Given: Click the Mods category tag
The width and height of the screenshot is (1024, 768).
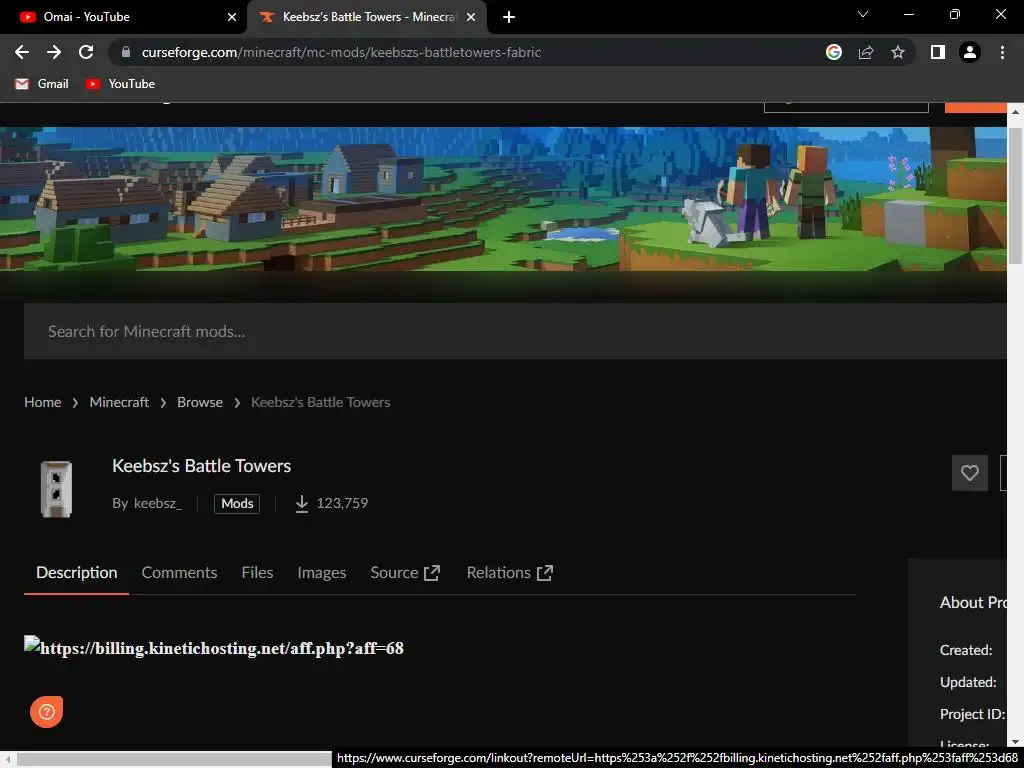Looking at the screenshot, I should [x=237, y=504].
